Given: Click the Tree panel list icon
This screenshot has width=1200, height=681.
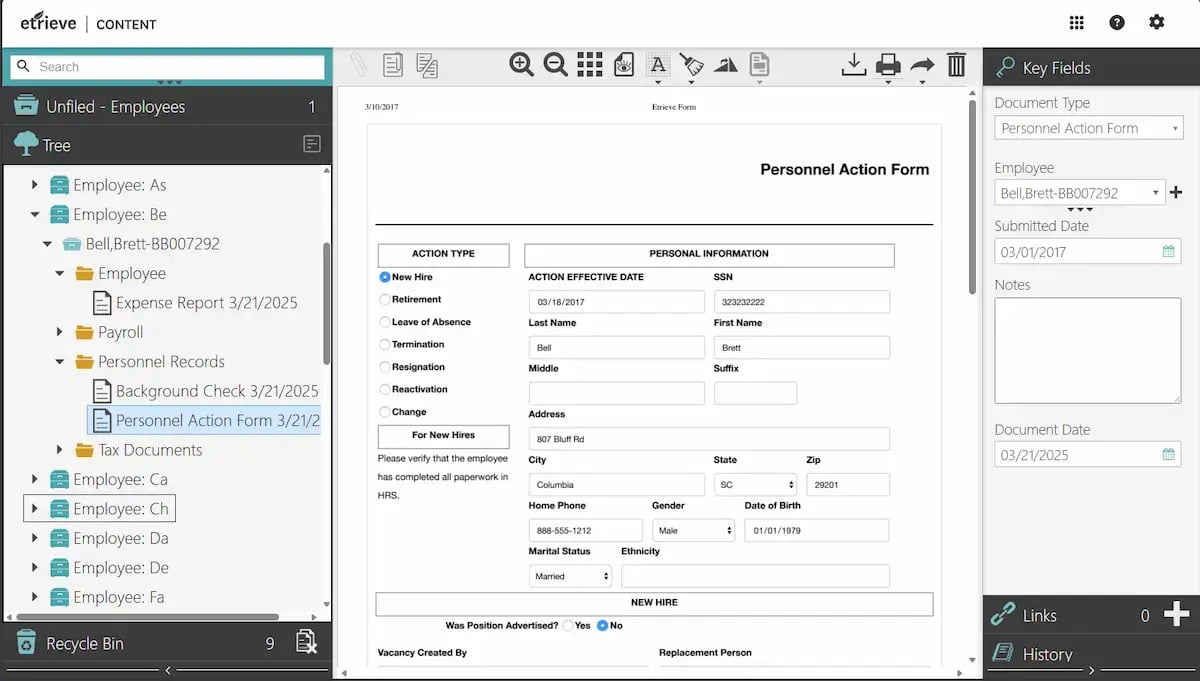Looking at the screenshot, I should (x=312, y=145).
